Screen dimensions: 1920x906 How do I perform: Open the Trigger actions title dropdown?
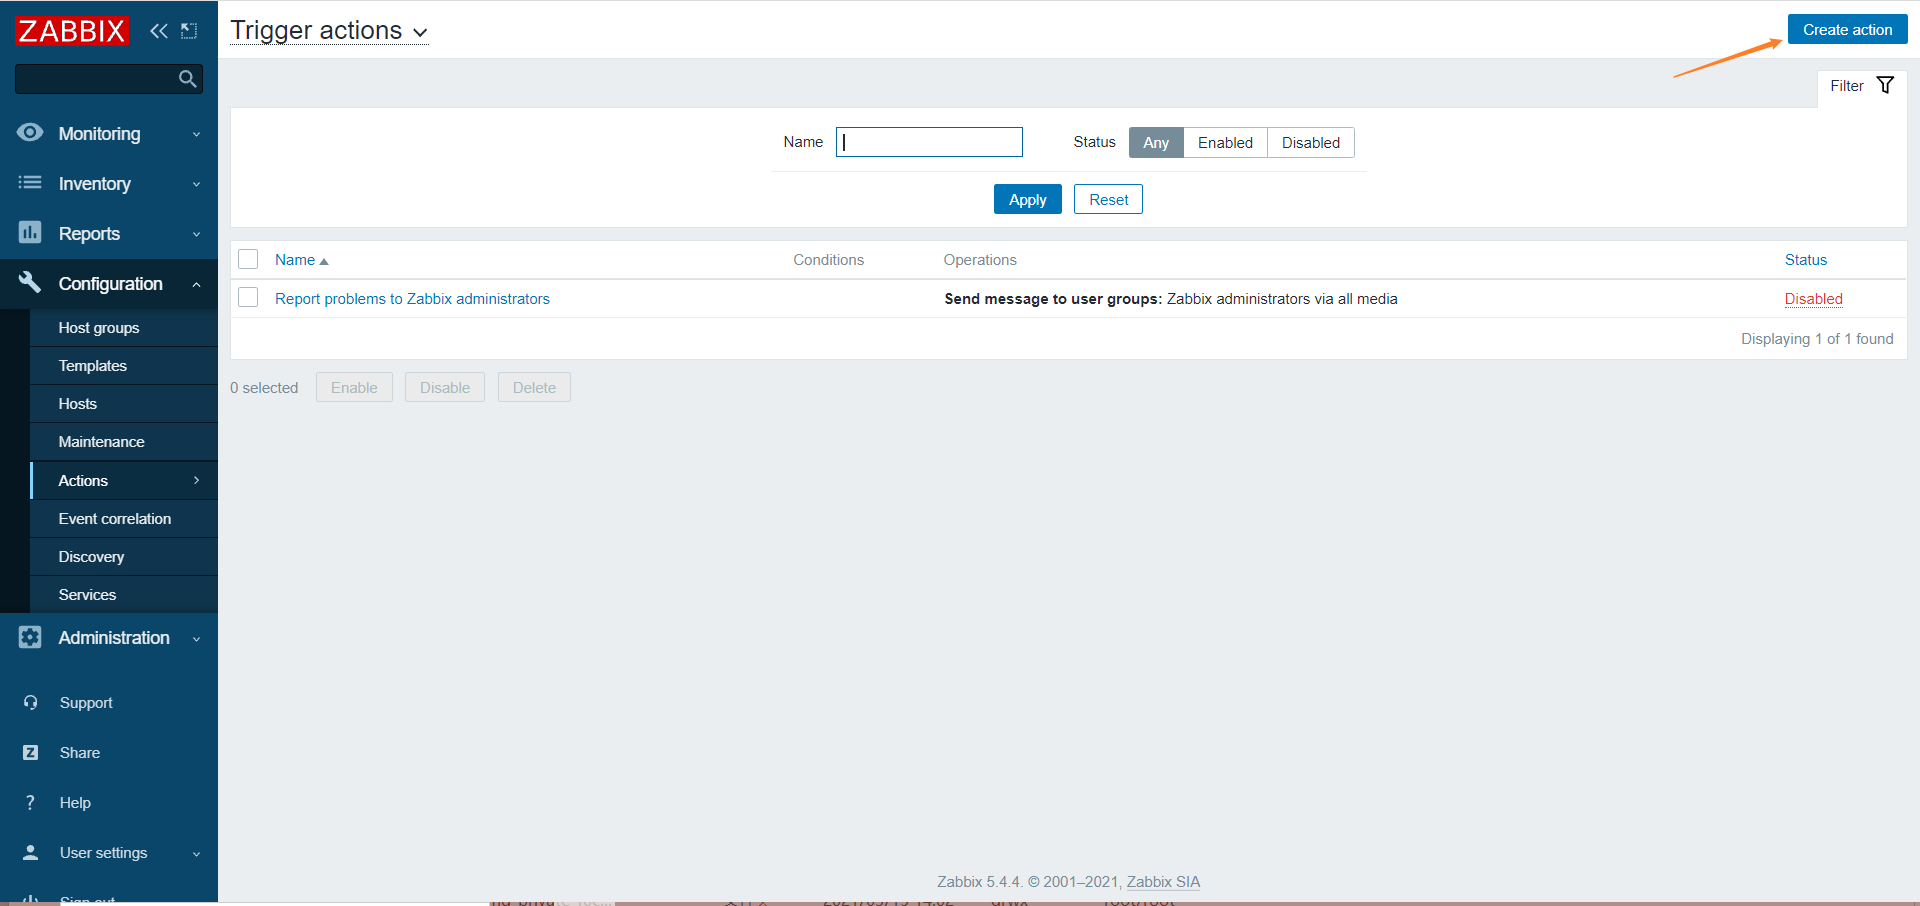pyautogui.click(x=329, y=31)
